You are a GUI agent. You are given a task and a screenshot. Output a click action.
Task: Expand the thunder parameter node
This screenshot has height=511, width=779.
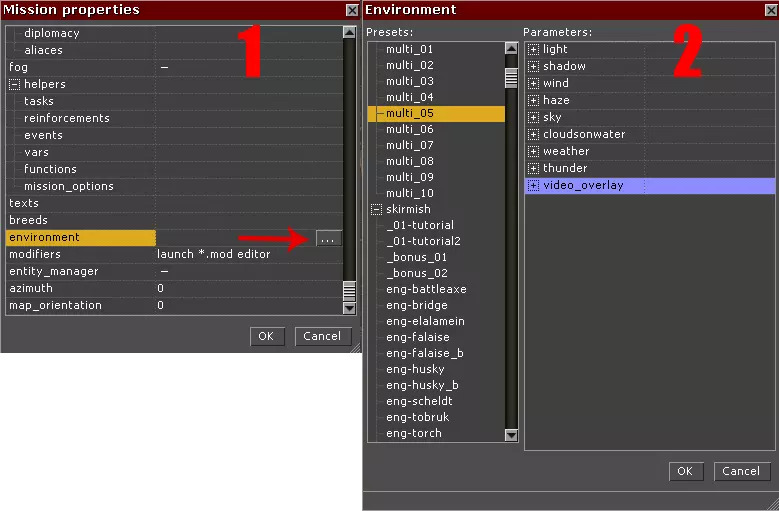pos(533,168)
